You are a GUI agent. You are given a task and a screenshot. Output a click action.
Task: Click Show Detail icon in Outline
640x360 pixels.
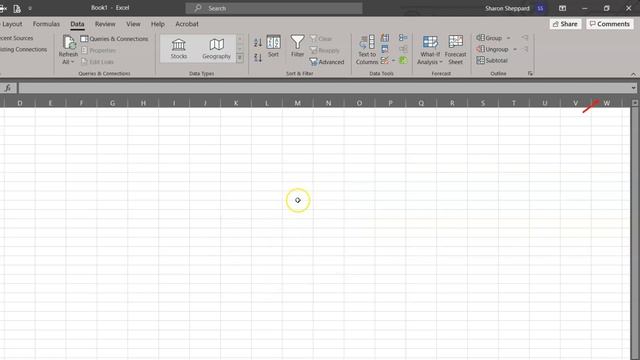[525, 38]
